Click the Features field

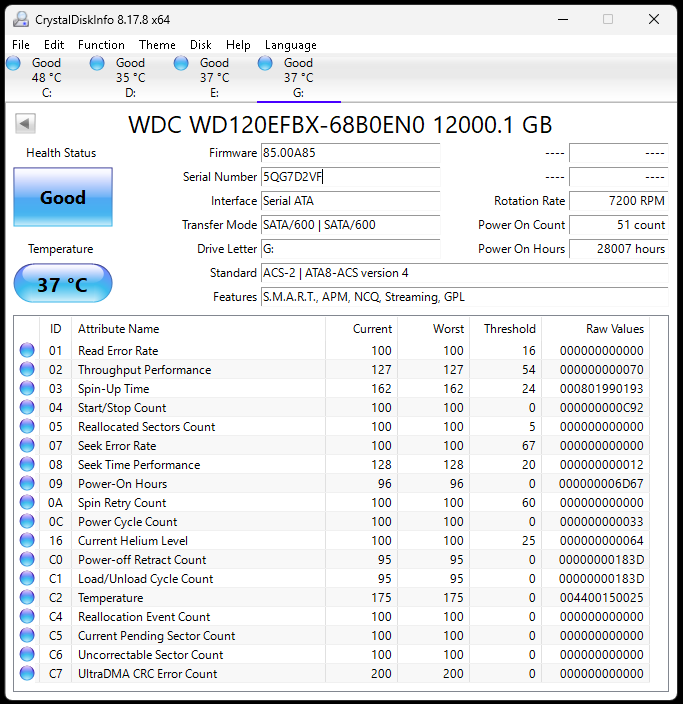464,297
